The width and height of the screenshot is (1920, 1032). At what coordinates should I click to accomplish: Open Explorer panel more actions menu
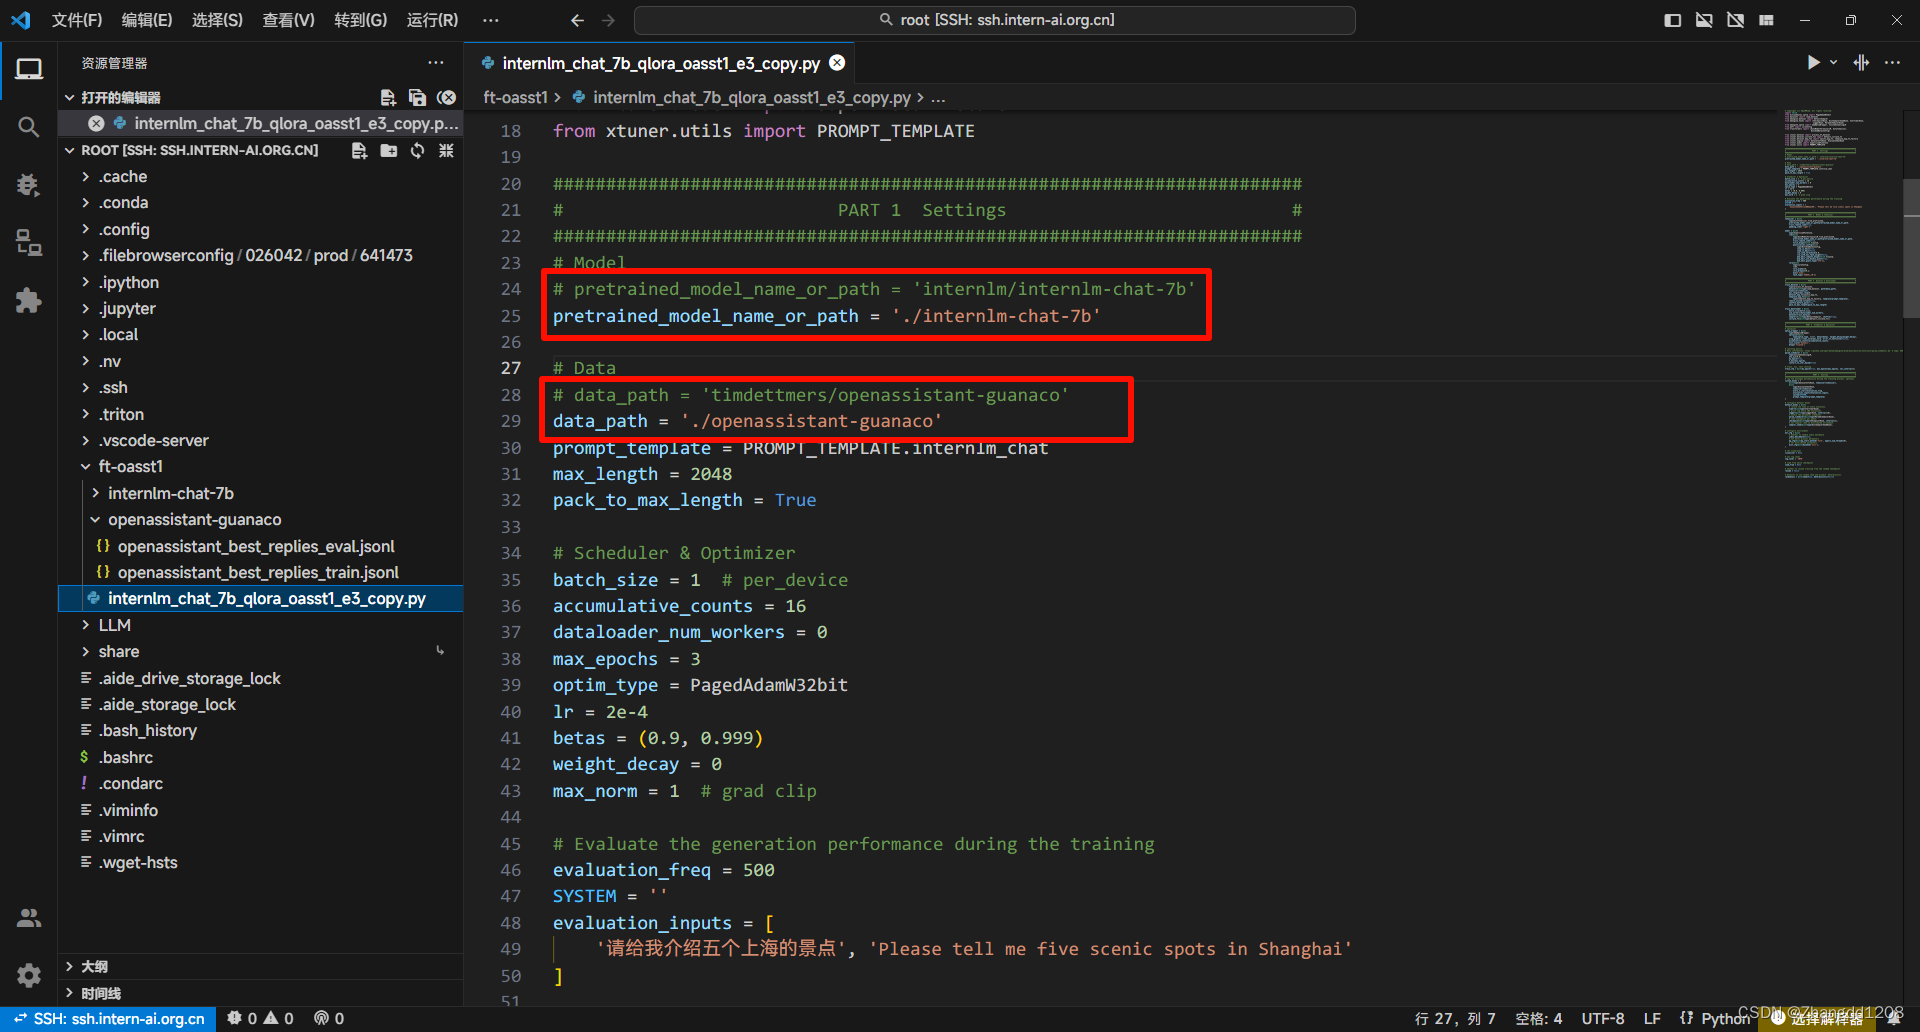coord(436,62)
